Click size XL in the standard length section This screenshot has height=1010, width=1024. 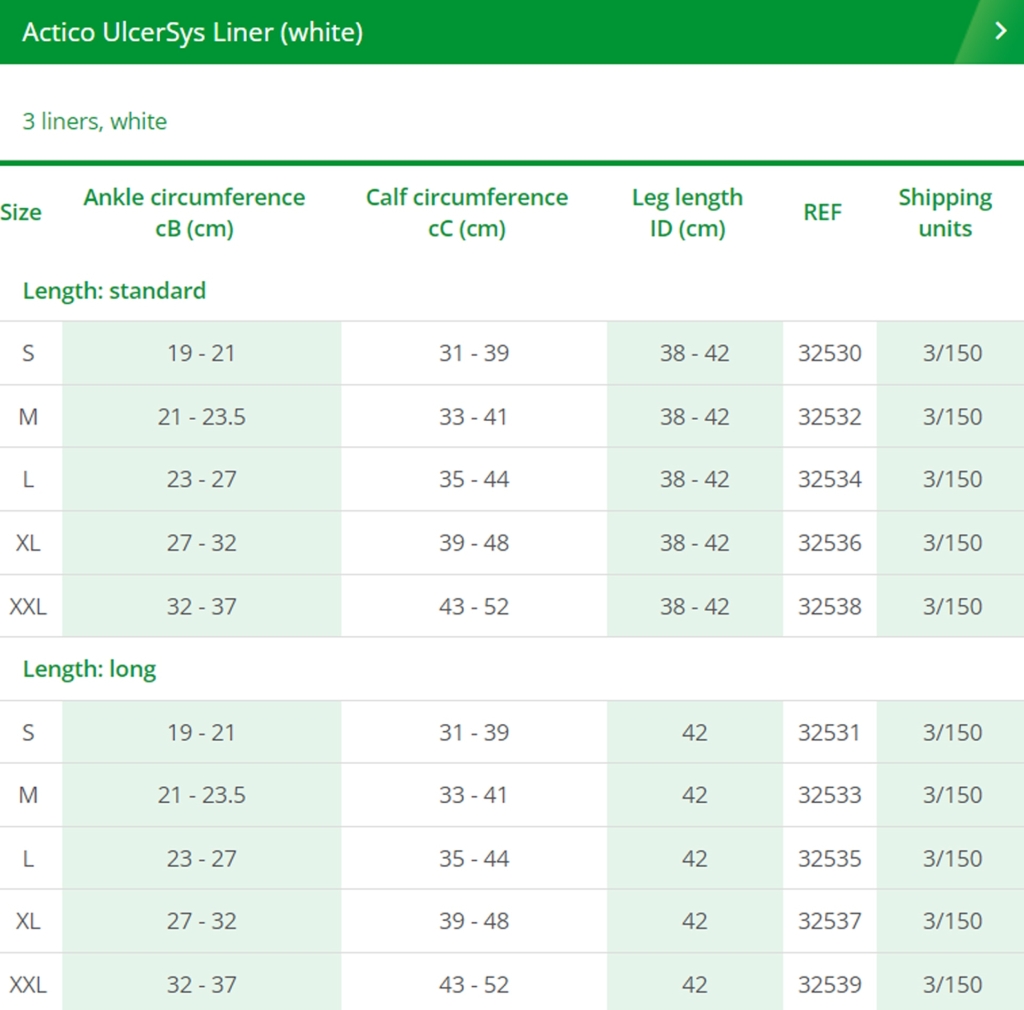tap(28, 543)
